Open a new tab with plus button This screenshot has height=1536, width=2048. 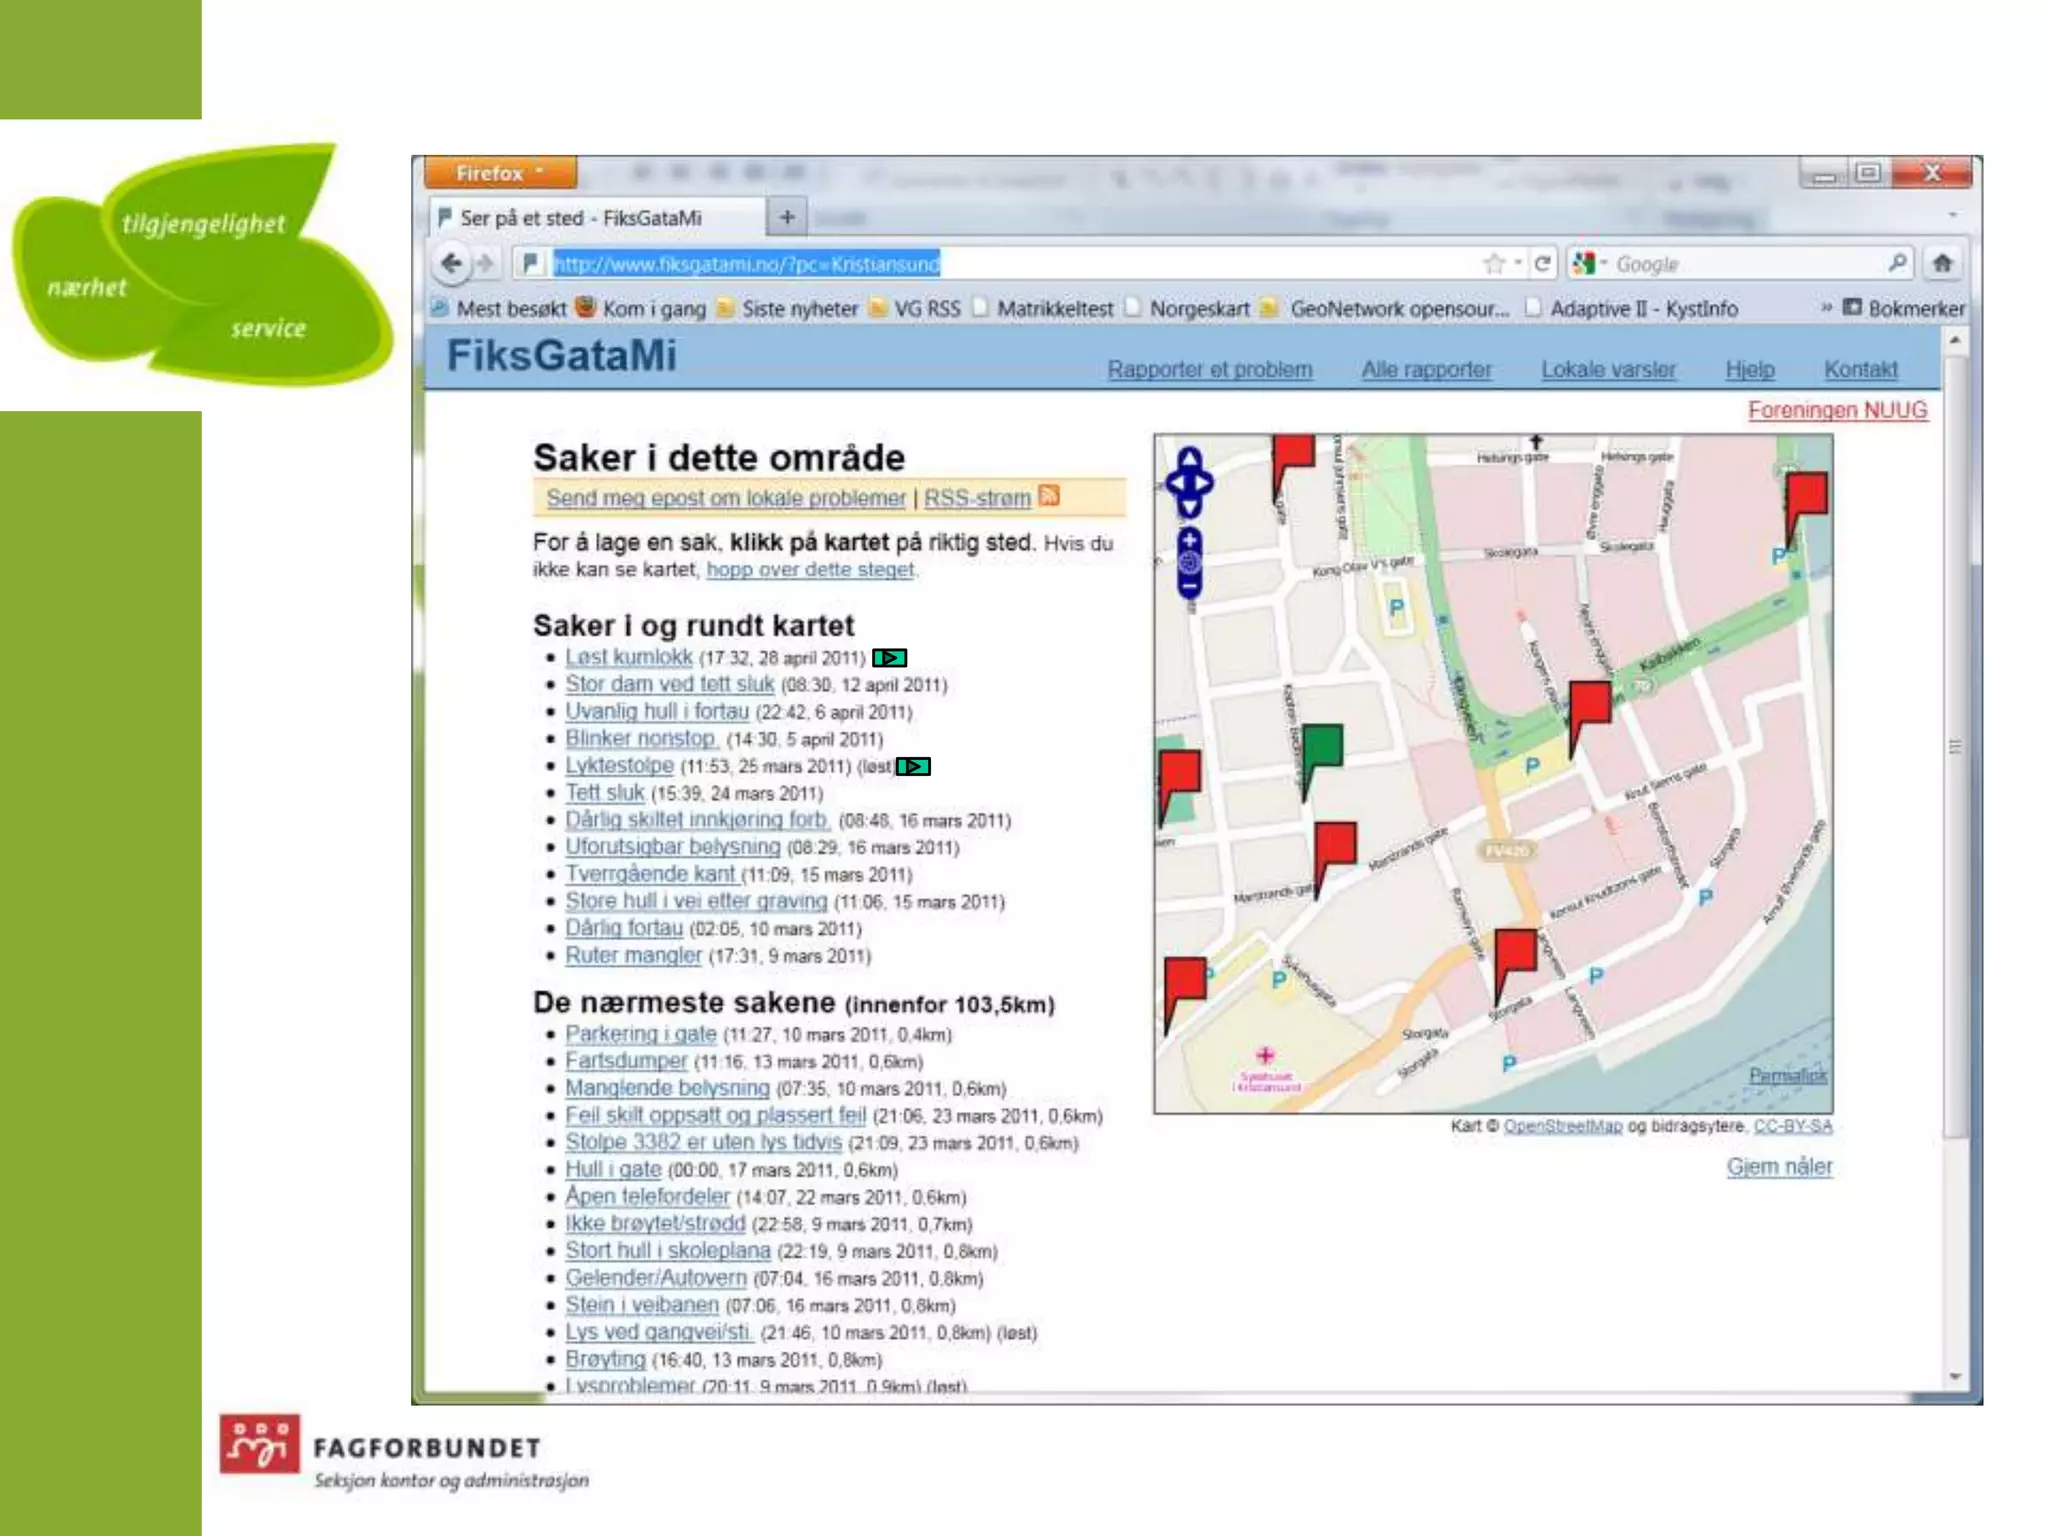pos(787,217)
